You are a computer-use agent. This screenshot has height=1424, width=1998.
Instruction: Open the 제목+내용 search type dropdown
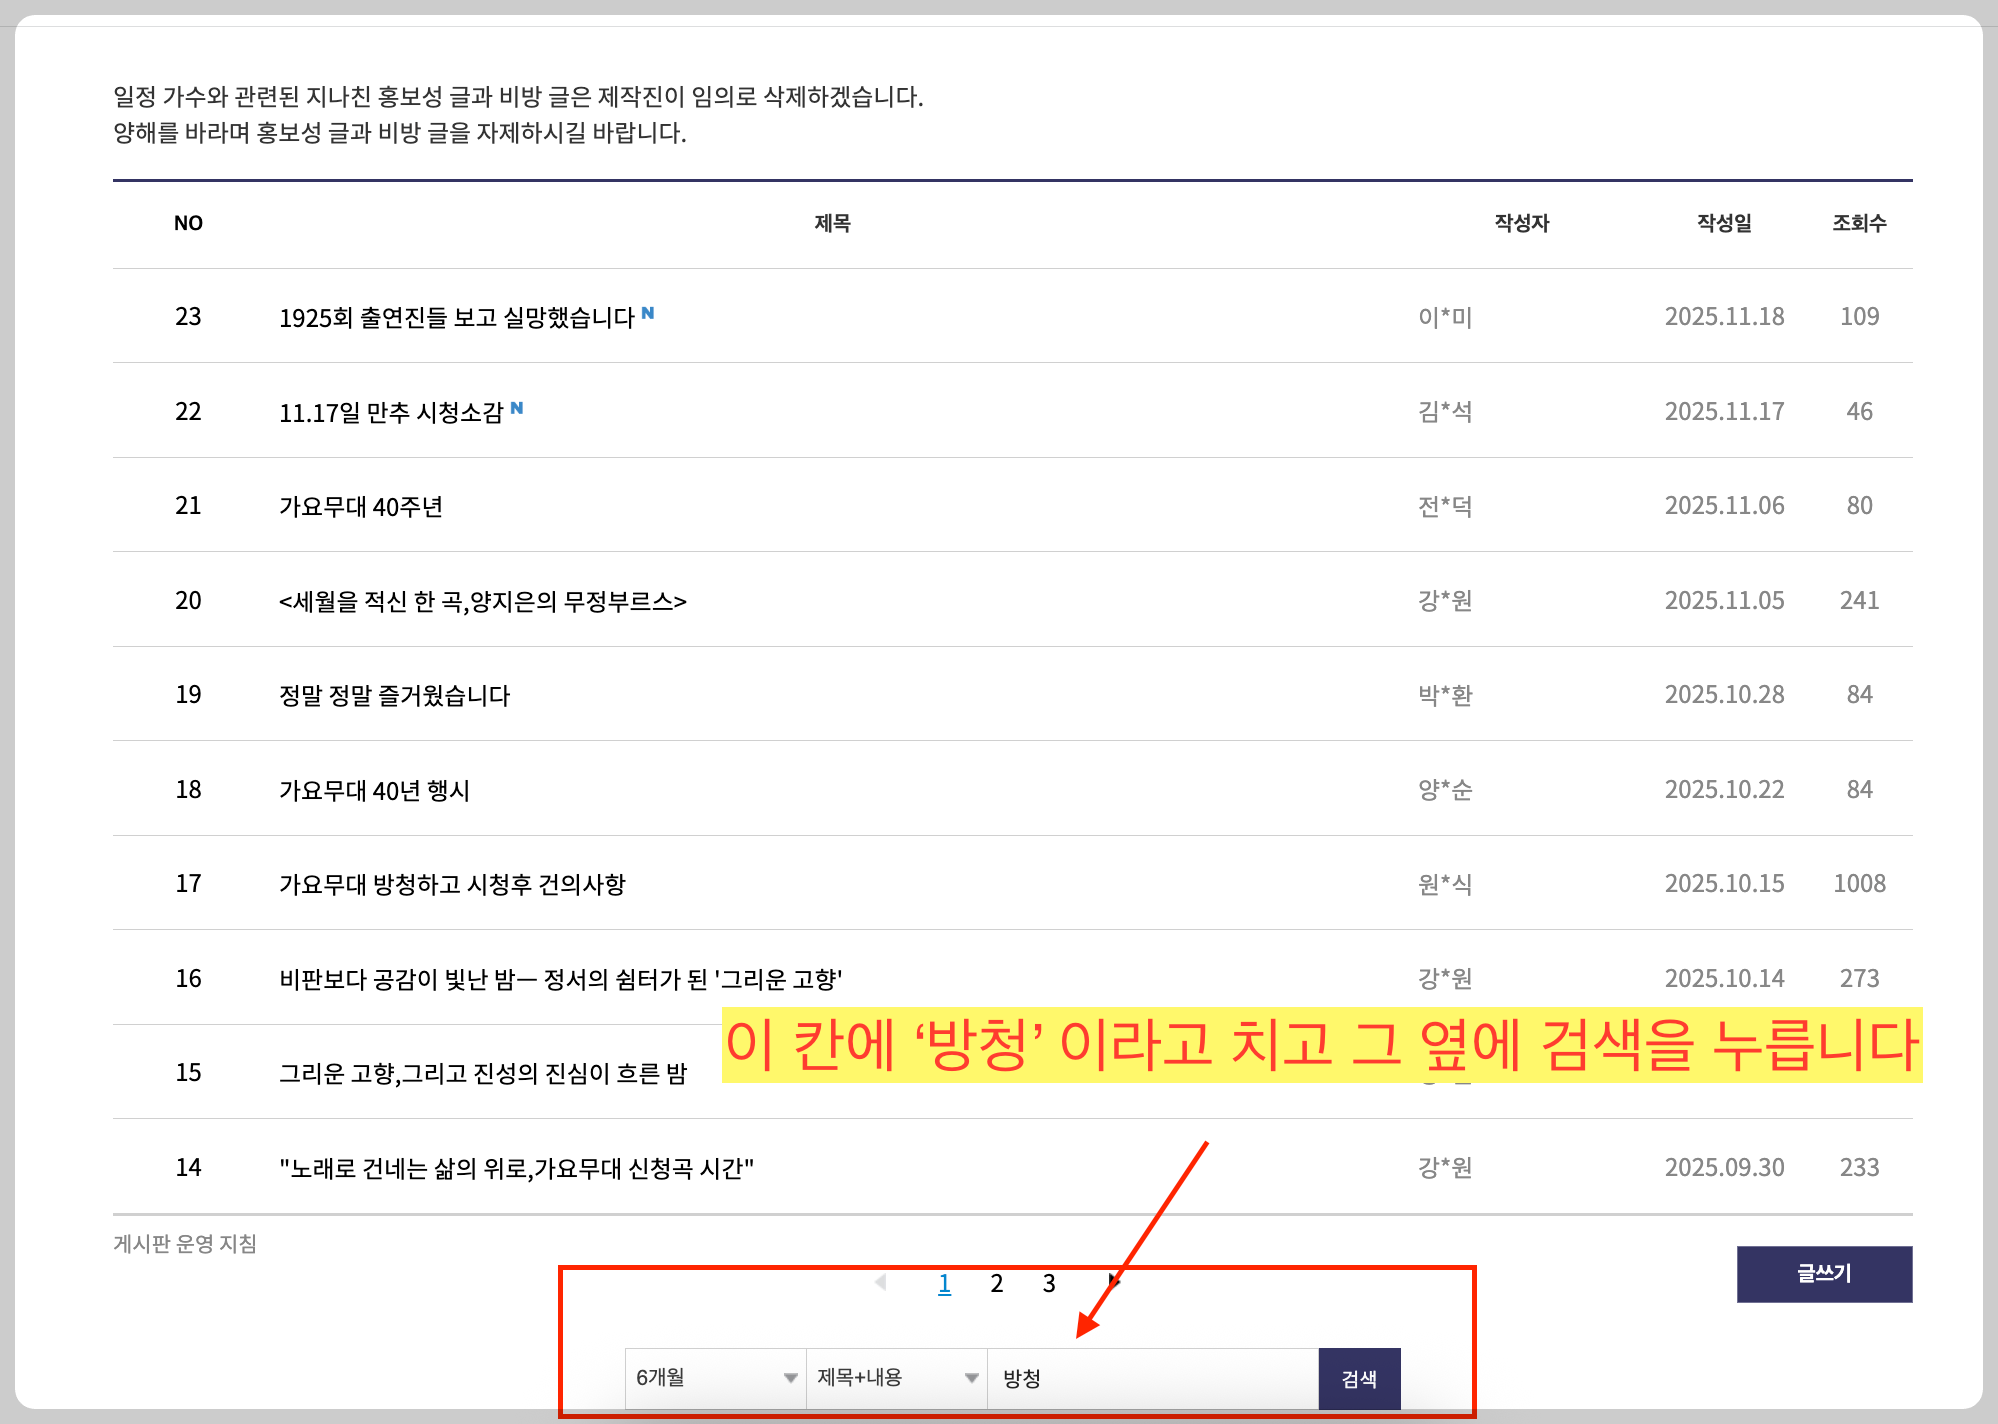tap(896, 1378)
